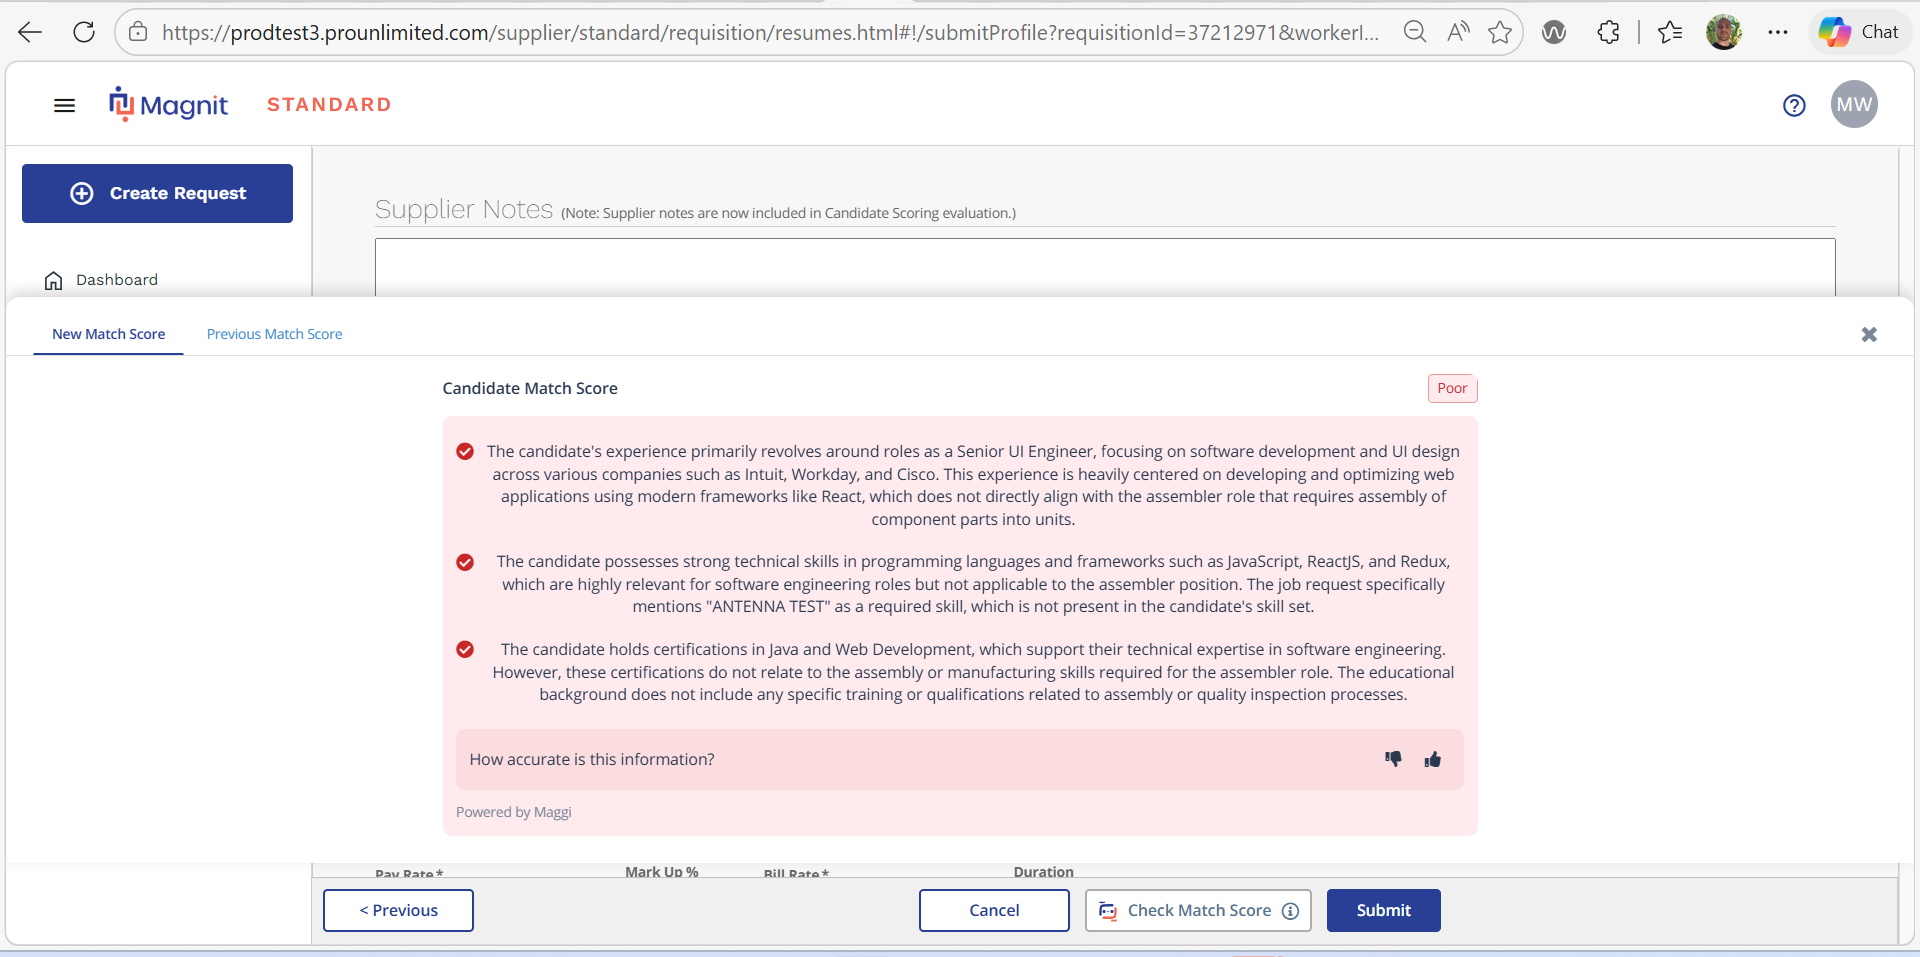Image resolution: width=1920 pixels, height=957 pixels.
Task: Click the thumbs up feedback icon
Action: (x=1433, y=759)
